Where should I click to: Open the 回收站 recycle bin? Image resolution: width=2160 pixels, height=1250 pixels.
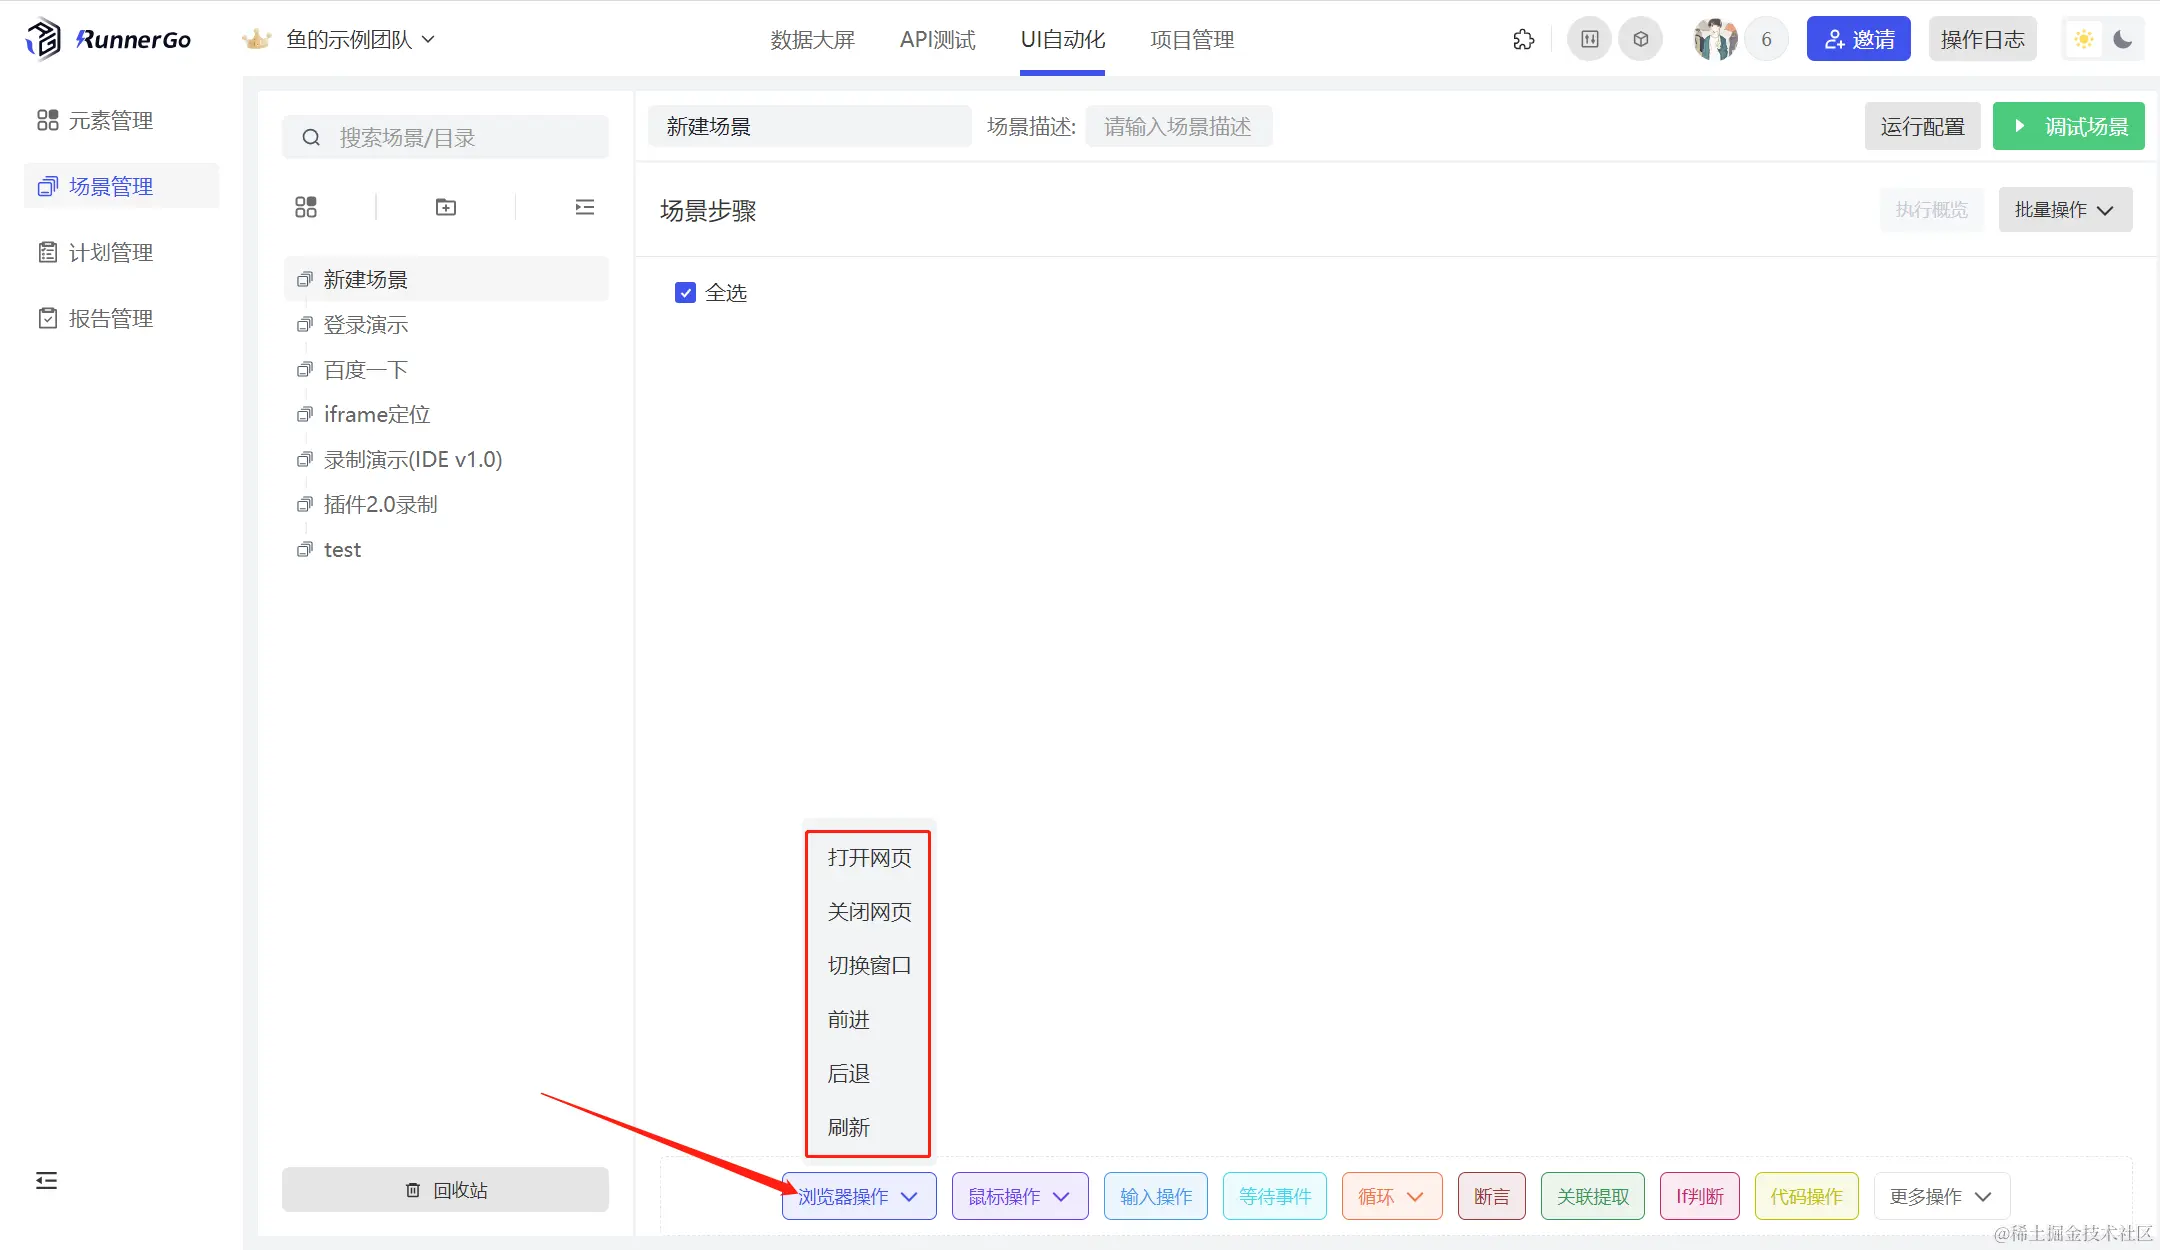[x=445, y=1190]
